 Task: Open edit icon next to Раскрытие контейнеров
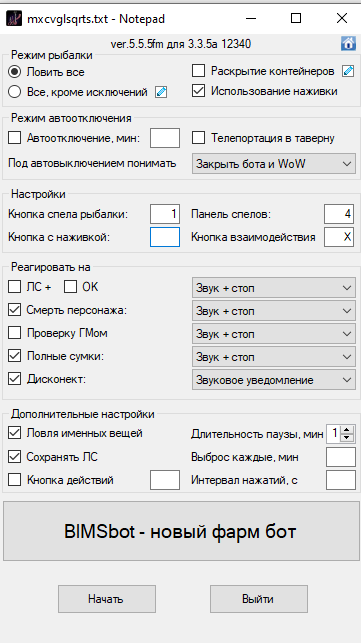point(348,71)
